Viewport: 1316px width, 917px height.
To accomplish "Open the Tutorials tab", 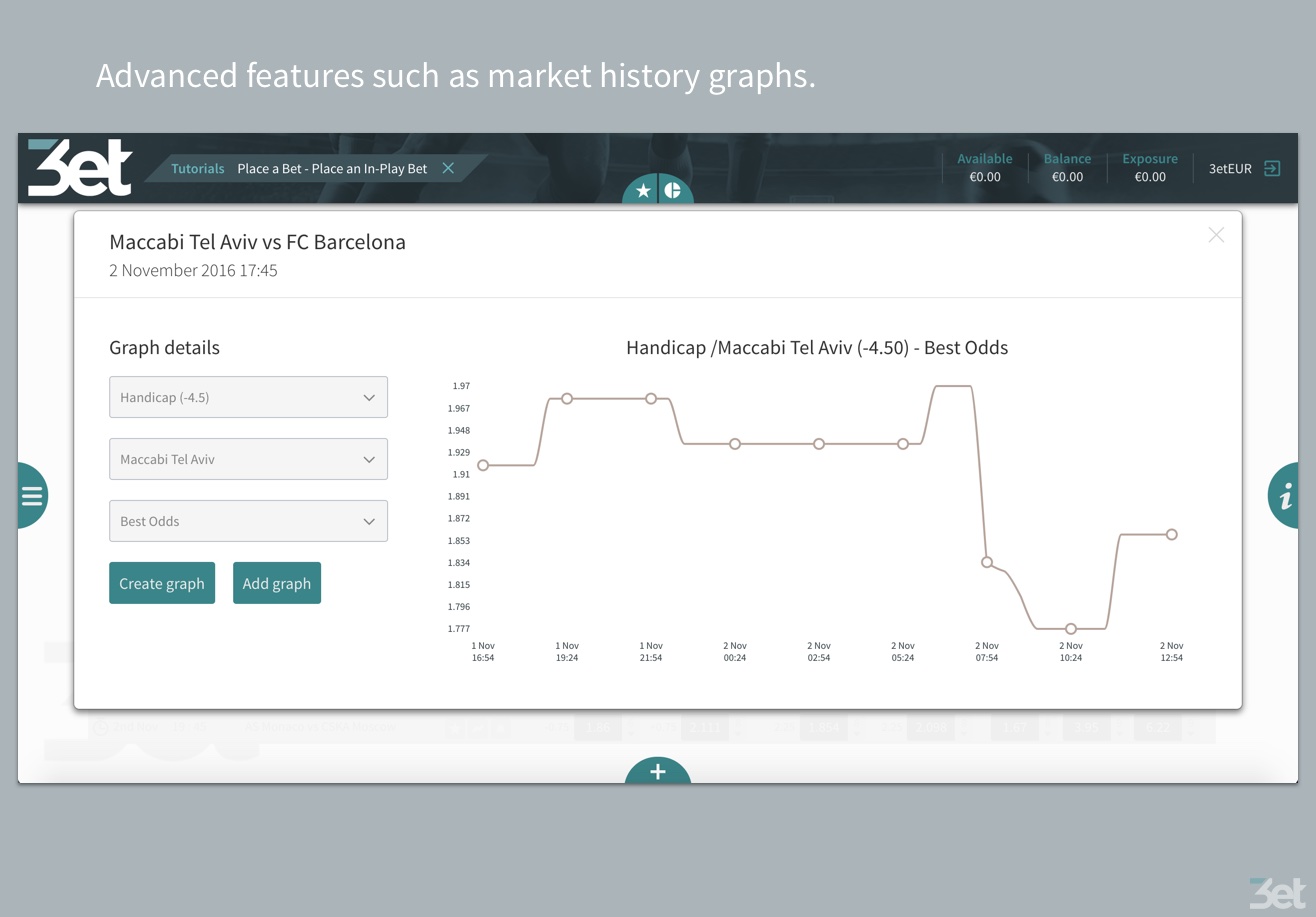I will 197,168.
